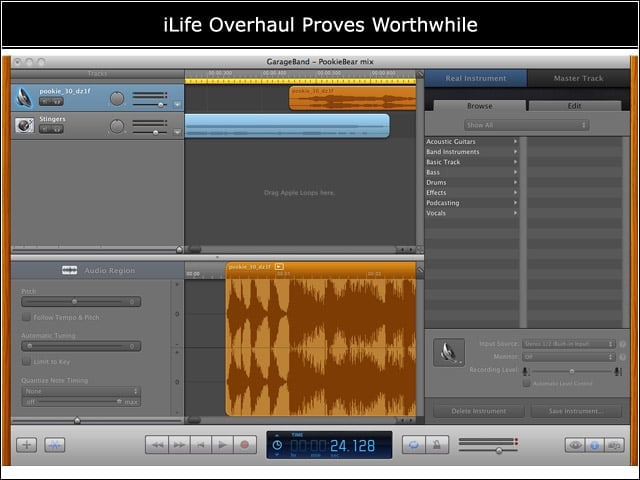640x480 pixels.
Task: Click the Recording Level slider
Action: click(572, 371)
